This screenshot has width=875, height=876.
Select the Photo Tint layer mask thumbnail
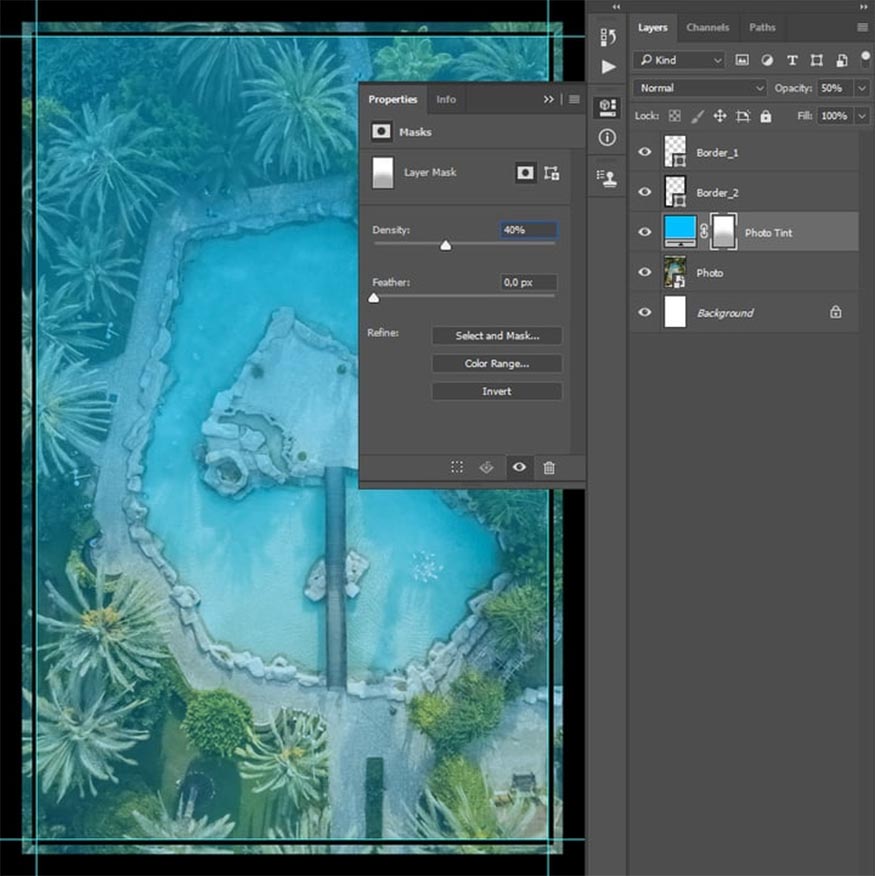(x=724, y=231)
